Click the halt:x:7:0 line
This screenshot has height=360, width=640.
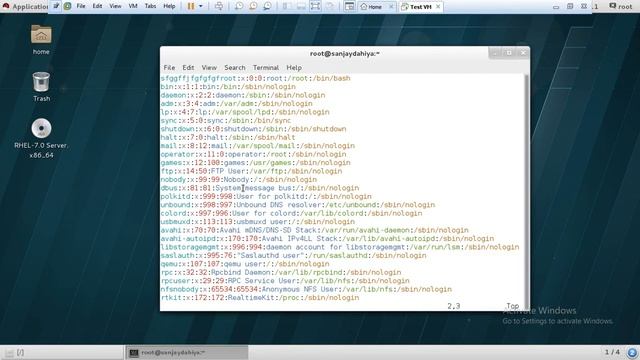[228, 138]
